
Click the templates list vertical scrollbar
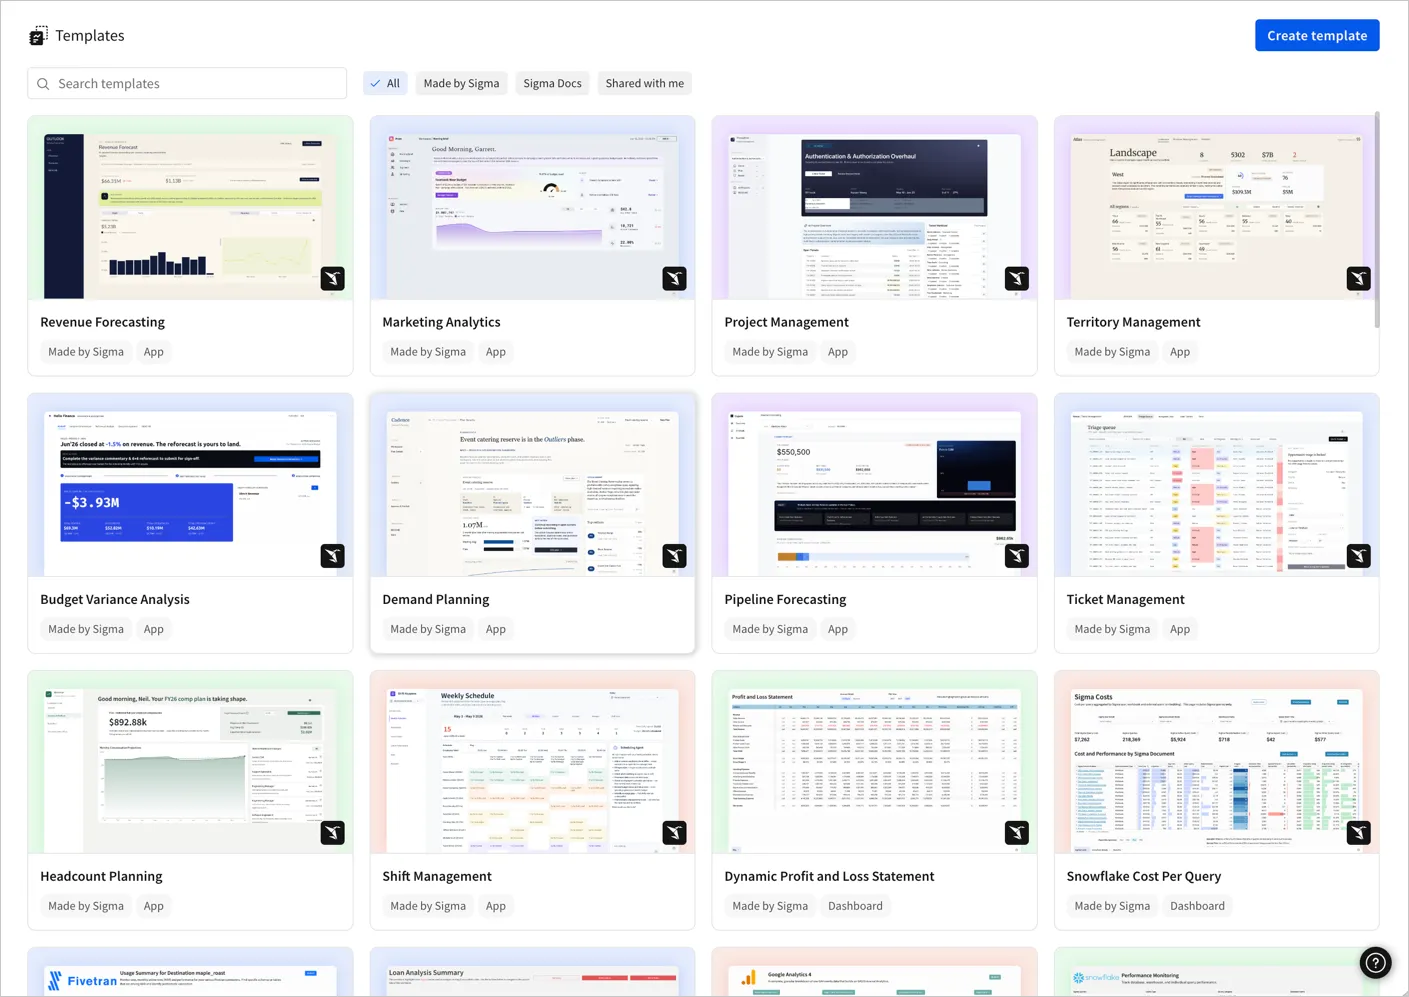tap(1377, 220)
